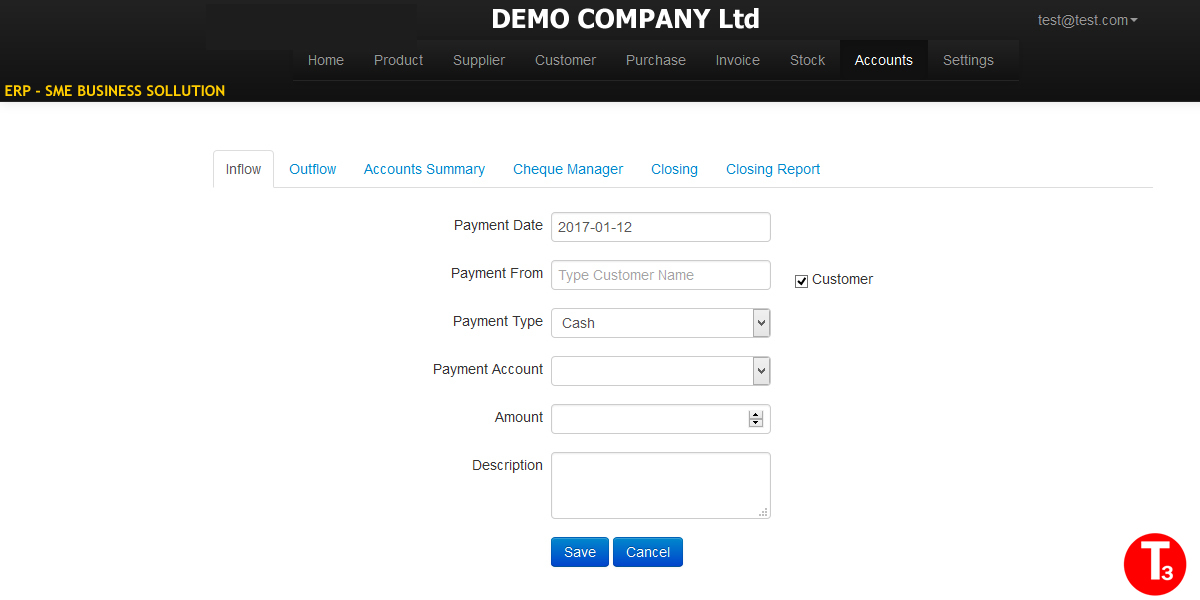Switch to the Closing tab
The width and height of the screenshot is (1200, 600).
tap(674, 169)
